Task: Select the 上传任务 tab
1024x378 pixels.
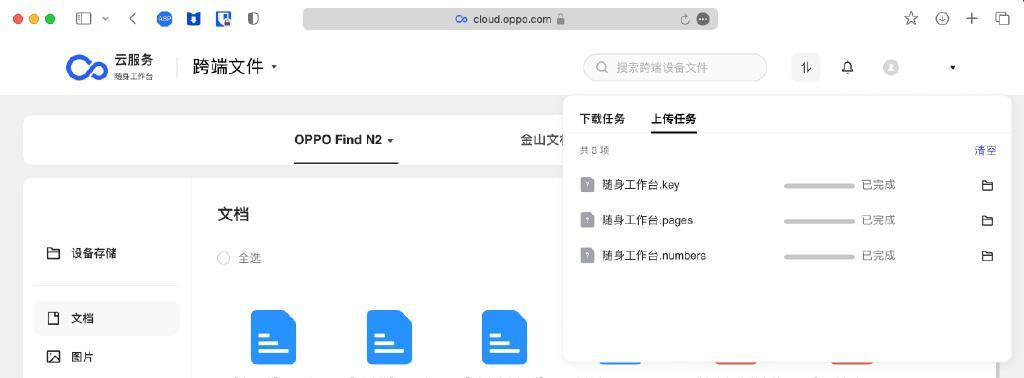Action: (674, 119)
